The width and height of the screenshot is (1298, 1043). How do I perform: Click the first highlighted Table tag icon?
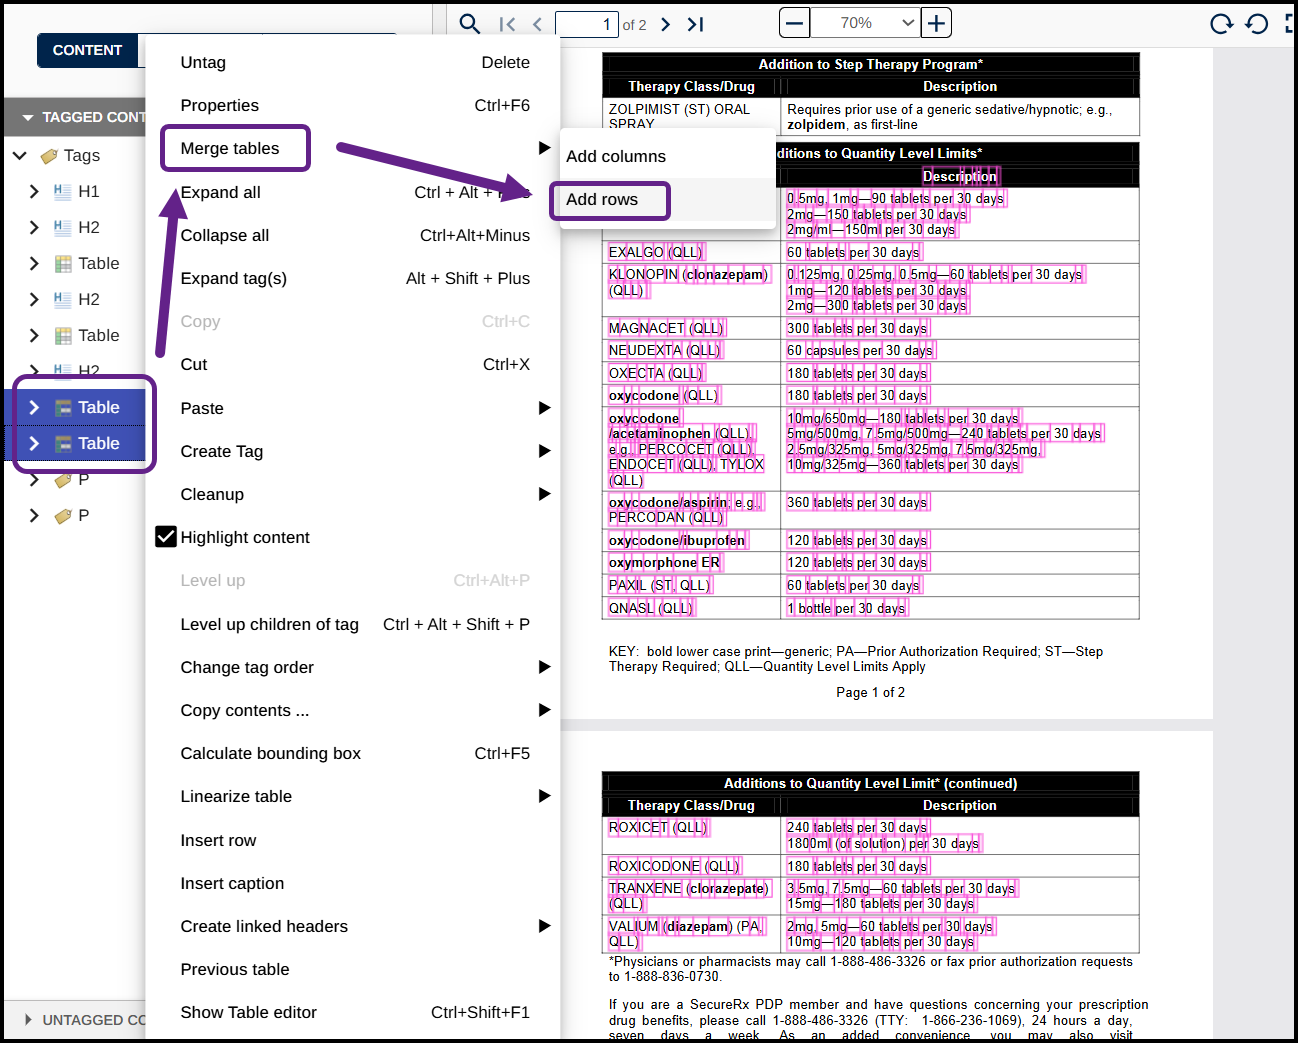(63, 408)
